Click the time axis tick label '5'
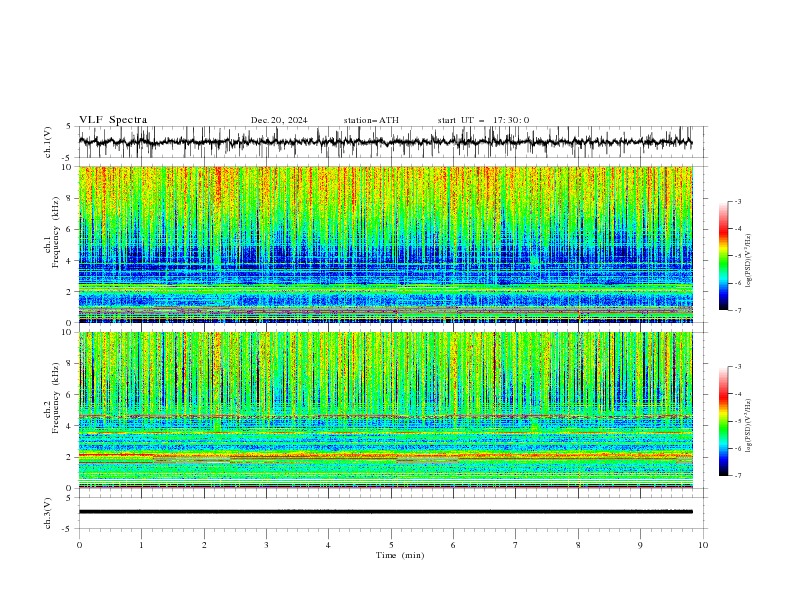Screen dimensions: 792x612 [x=391, y=545]
